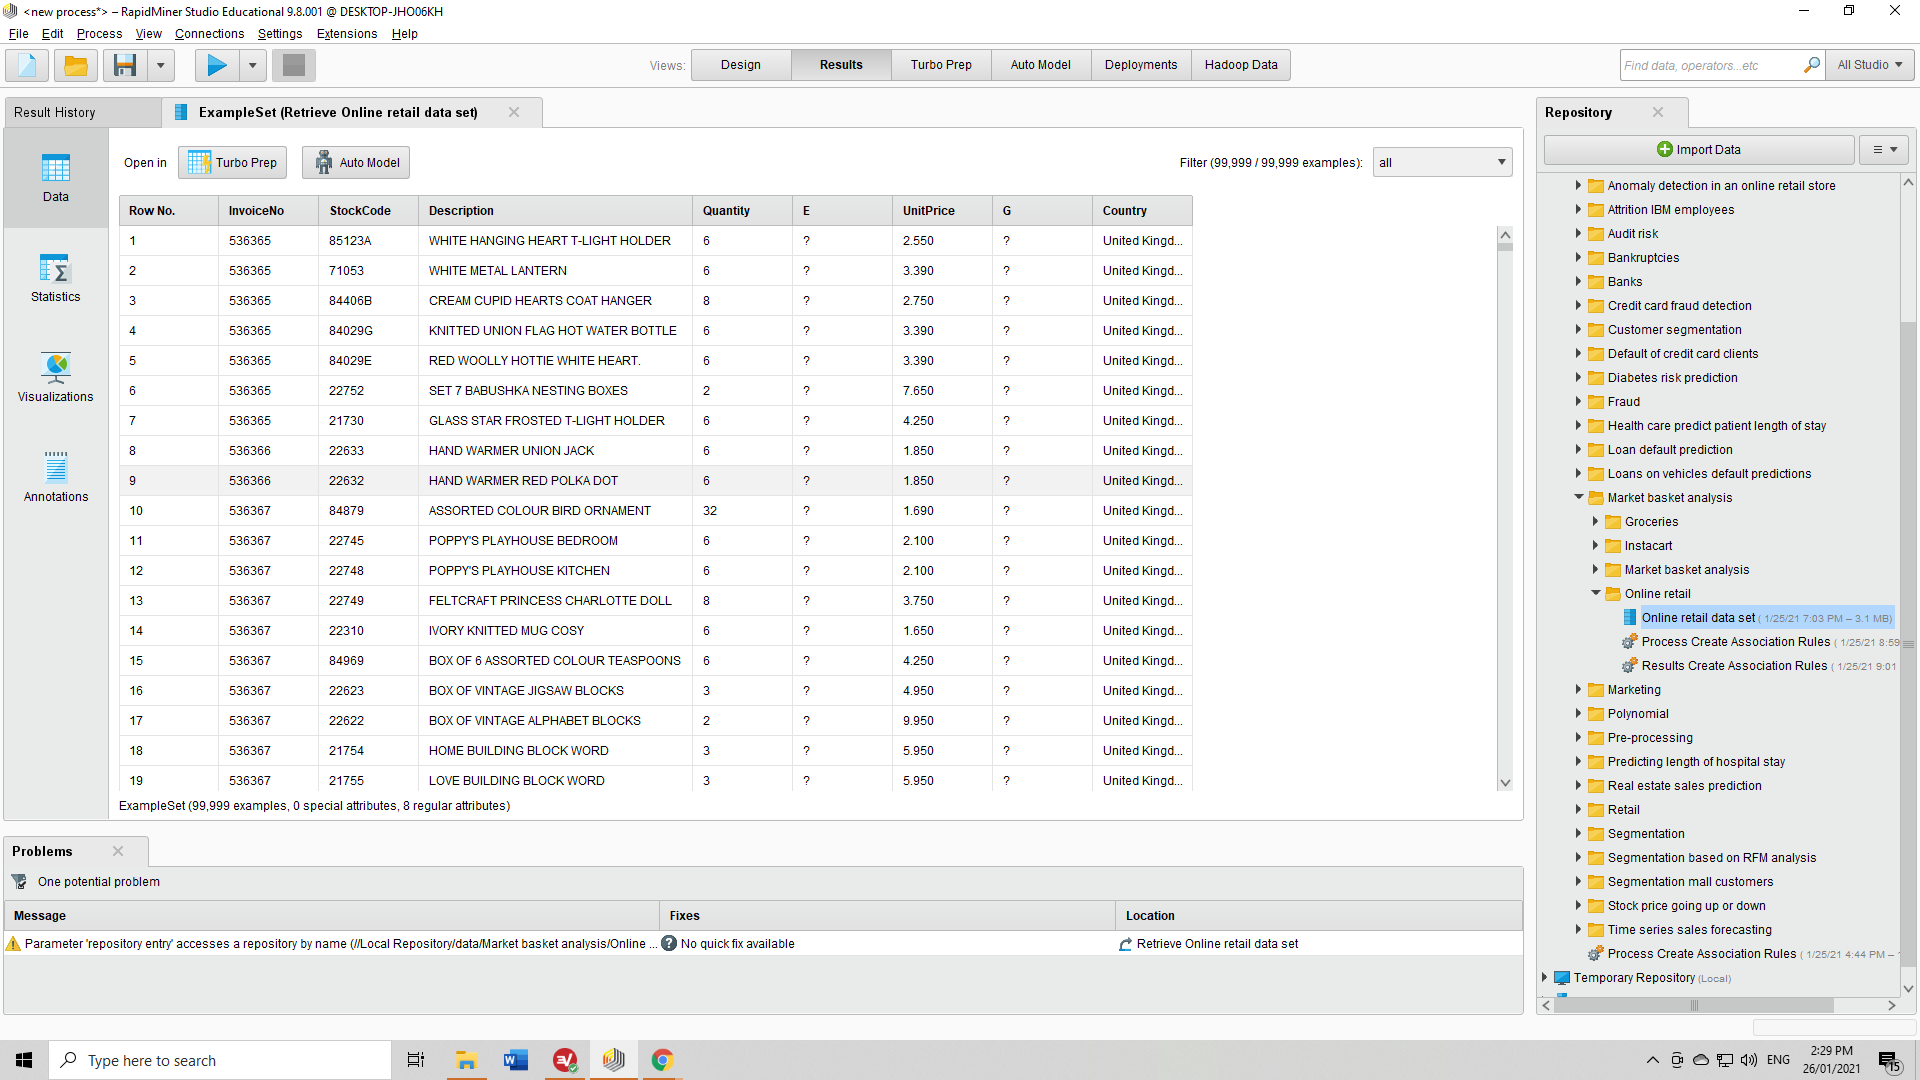
Task: Open Chrome from the taskbar
Action: (662, 1060)
